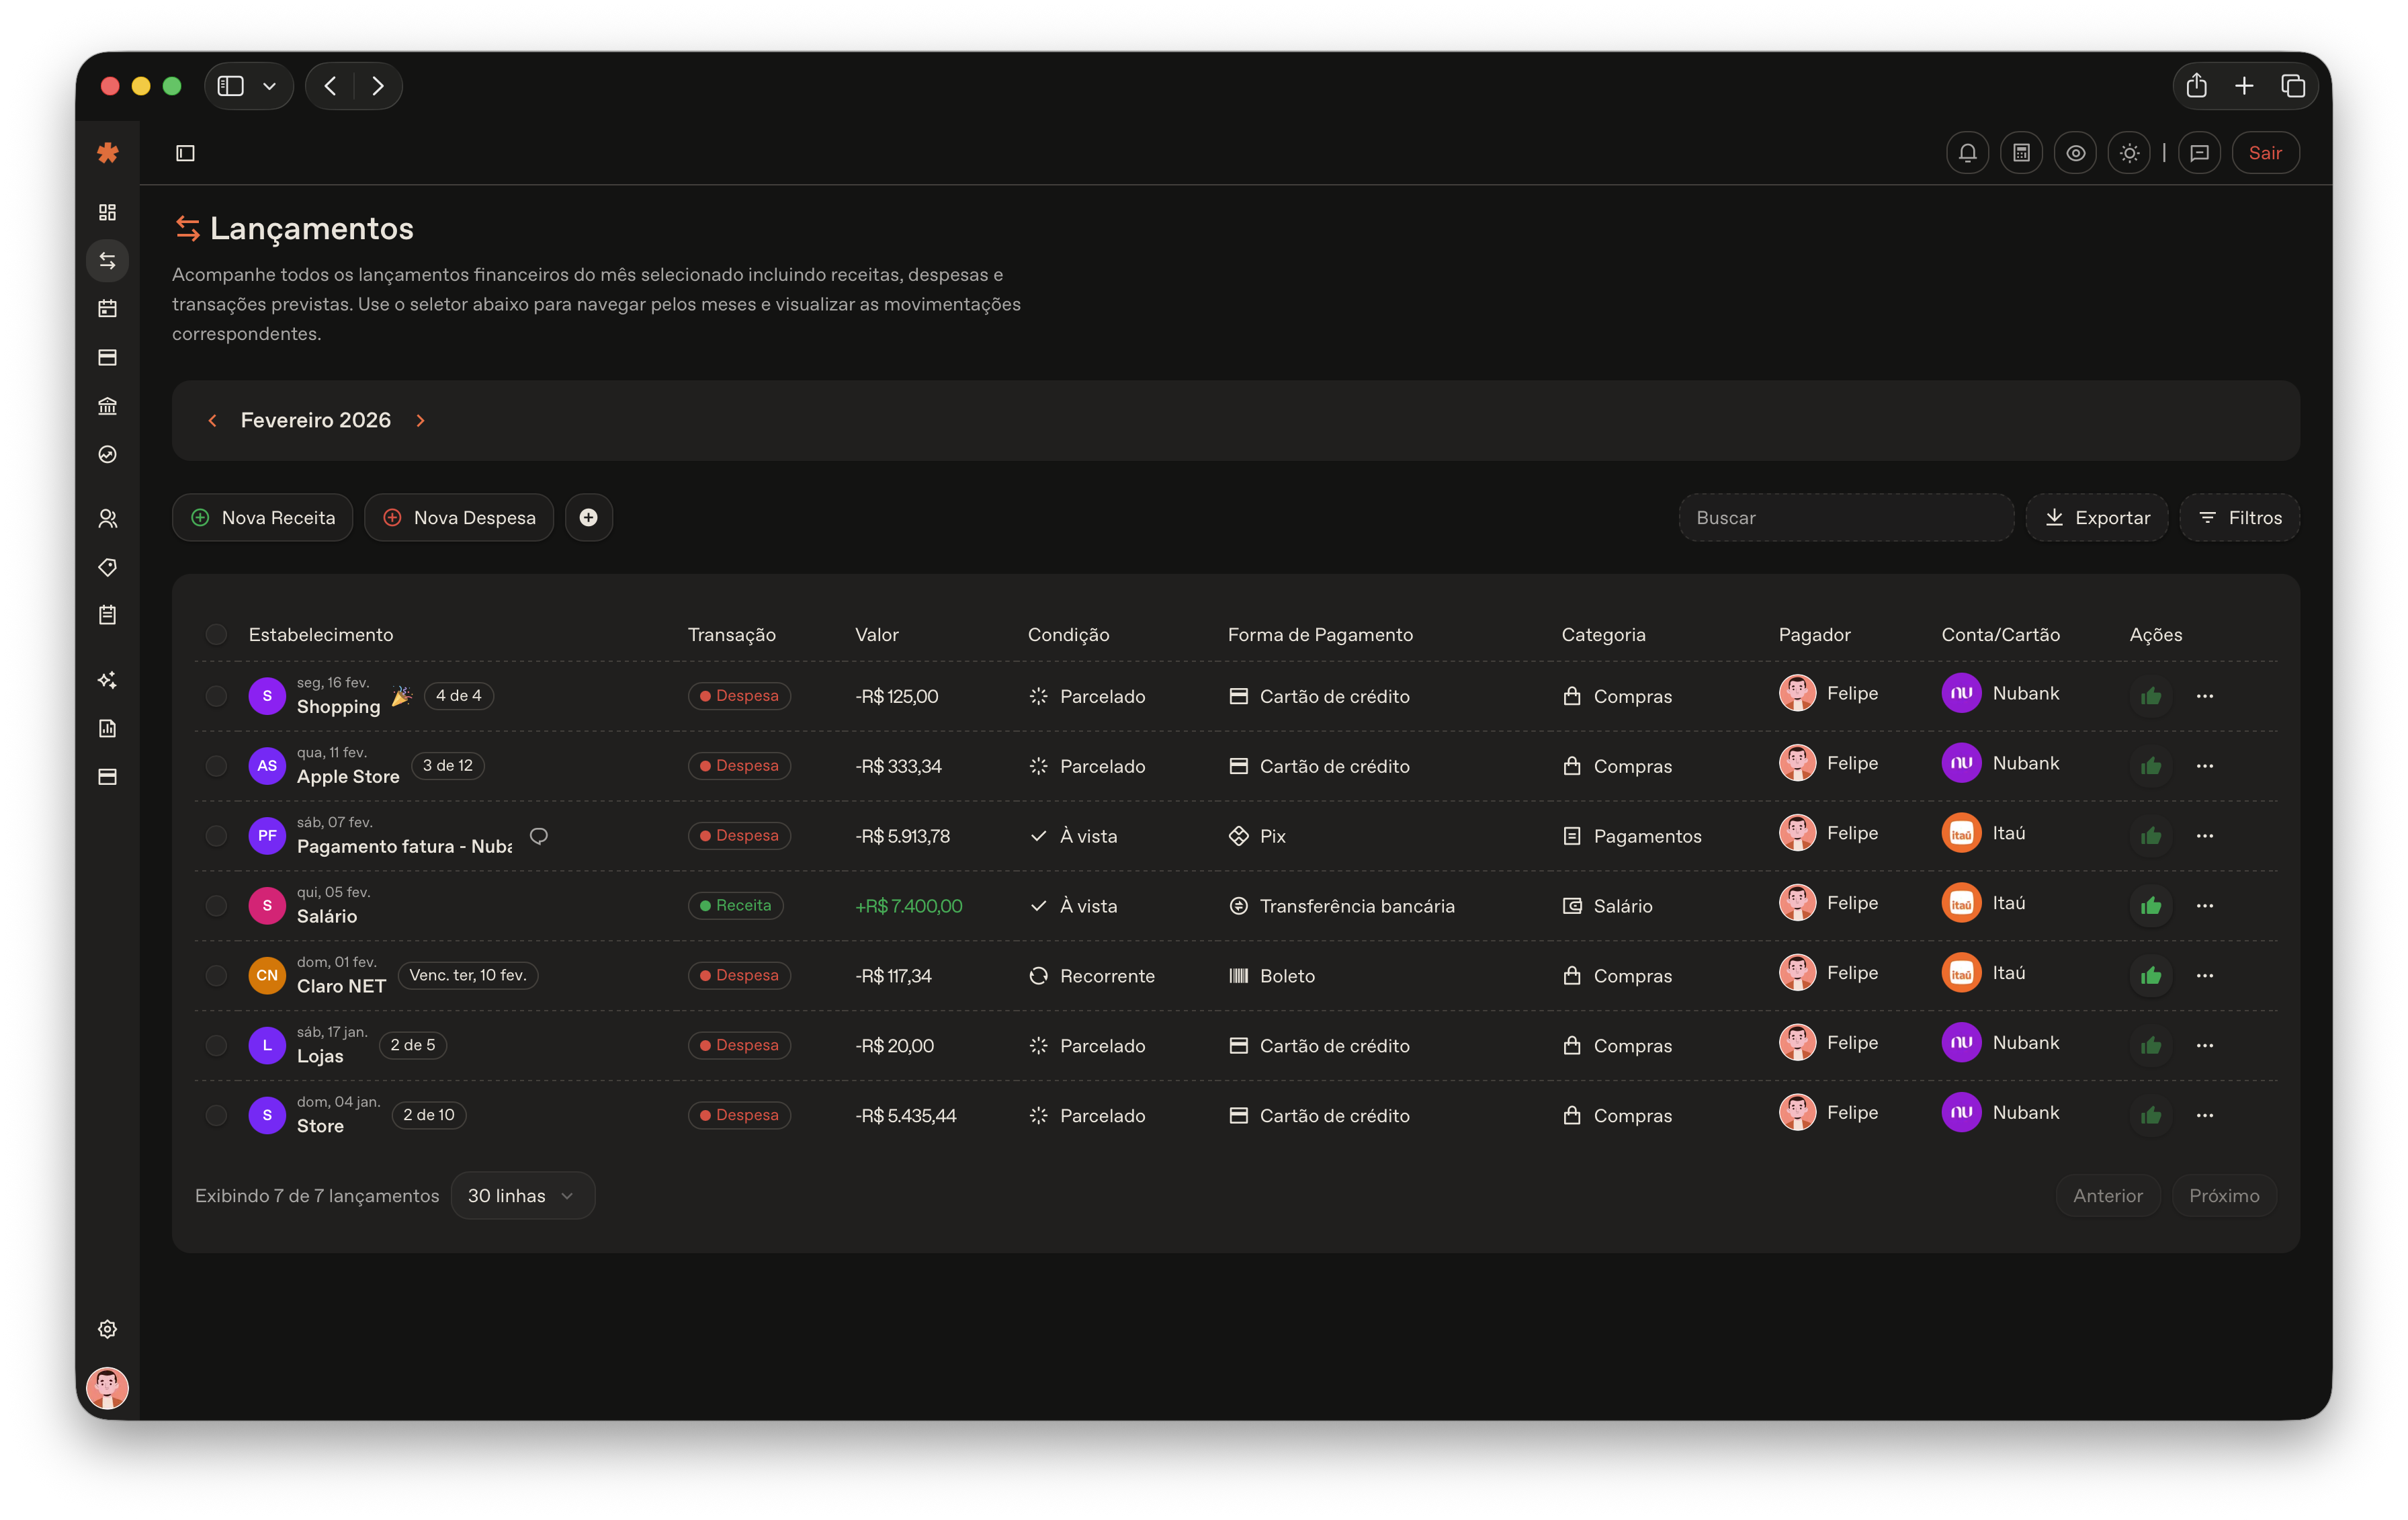Viewport: 2408px width, 1520px height.
Task: Check the select-all checkbox in the table header
Action: (216, 635)
